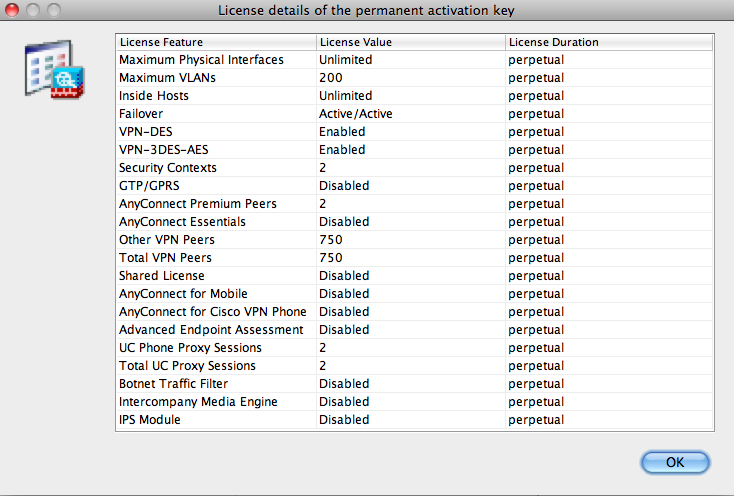Select the Maximum Physical Interfaces row
The image size is (734, 496).
point(415,60)
